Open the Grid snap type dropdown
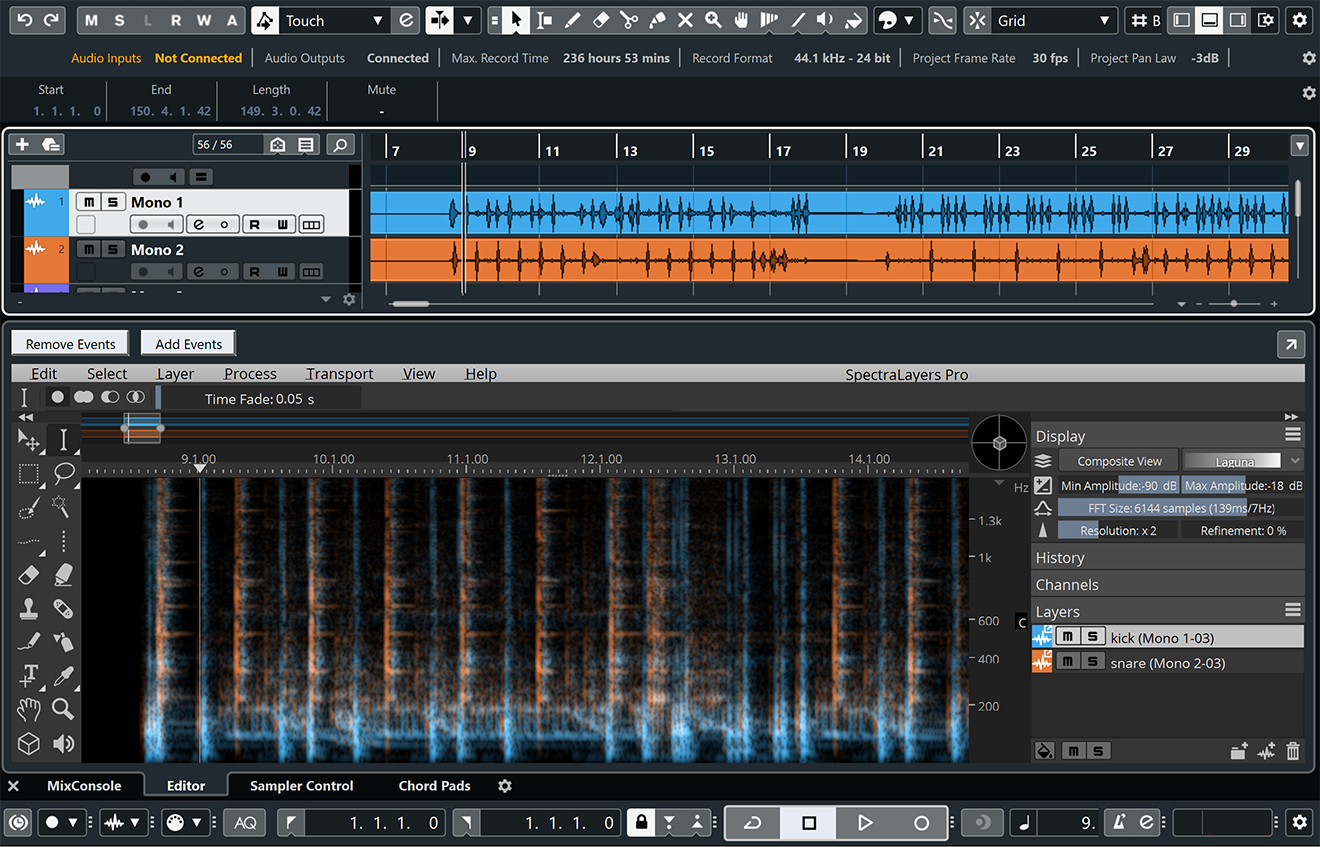The height and width of the screenshot is (847, 1320). click(x=1052, y=20)
